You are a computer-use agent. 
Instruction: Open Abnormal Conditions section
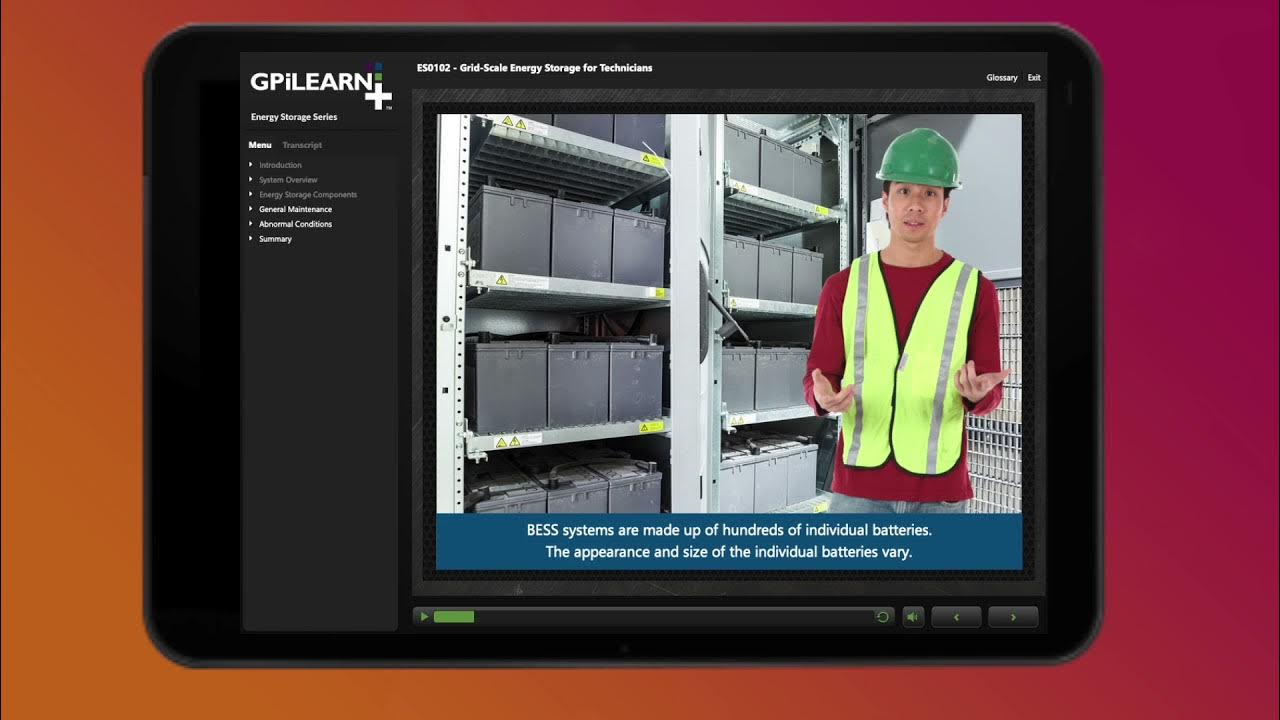pyautogui.click(x=295, y=224)
